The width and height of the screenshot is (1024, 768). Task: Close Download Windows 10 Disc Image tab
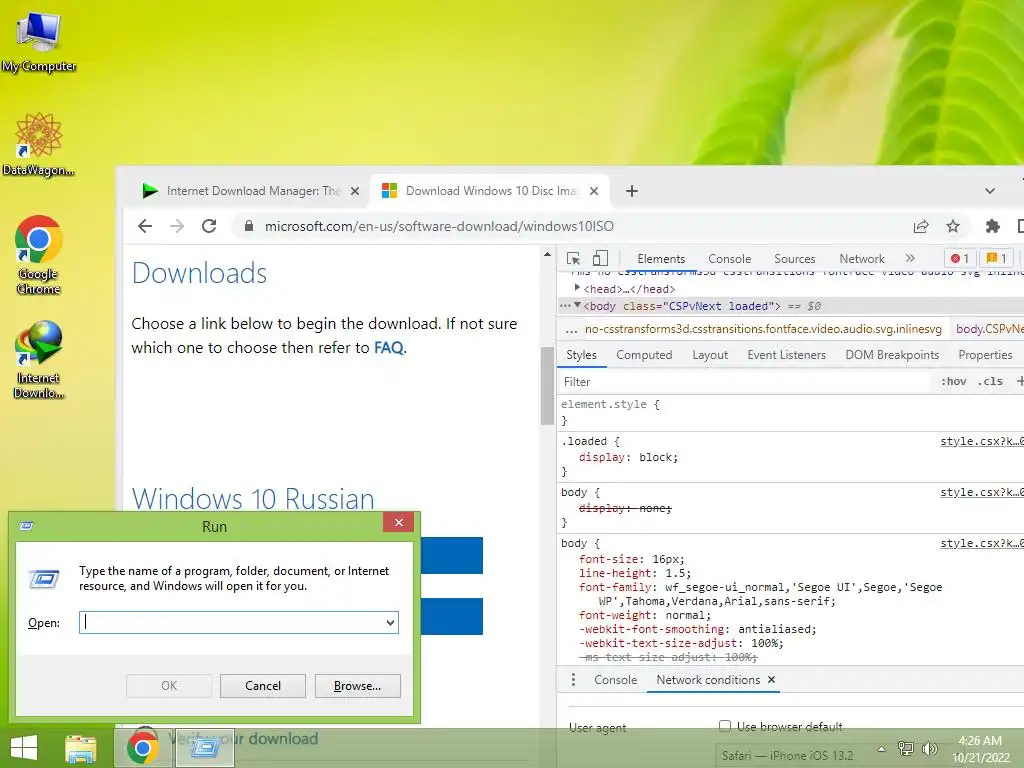point(594,191)
